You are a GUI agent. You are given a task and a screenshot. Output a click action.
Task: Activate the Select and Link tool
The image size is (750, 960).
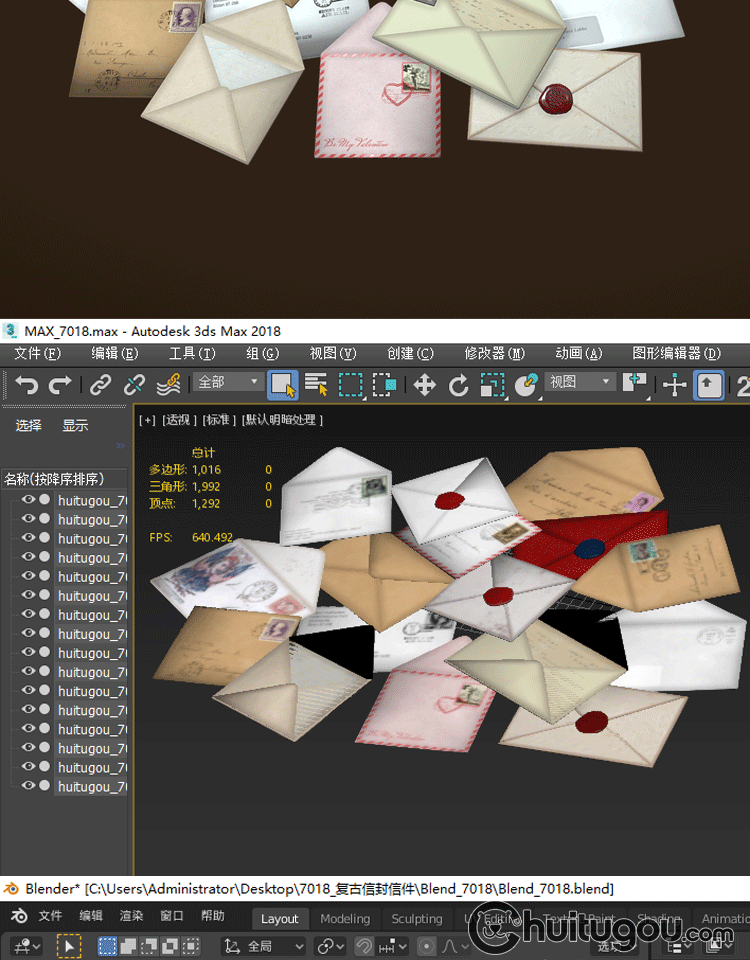(x=100, y=384)
